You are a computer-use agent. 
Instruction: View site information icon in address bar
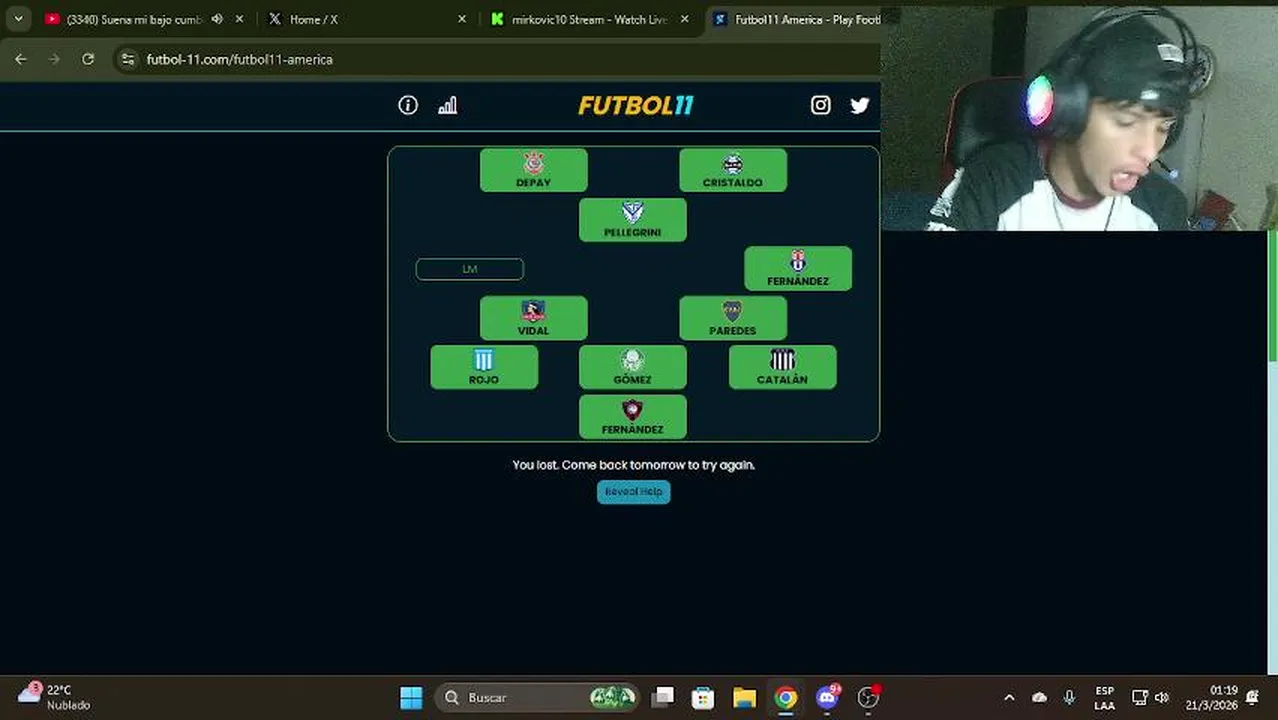(x=127, y=59)
